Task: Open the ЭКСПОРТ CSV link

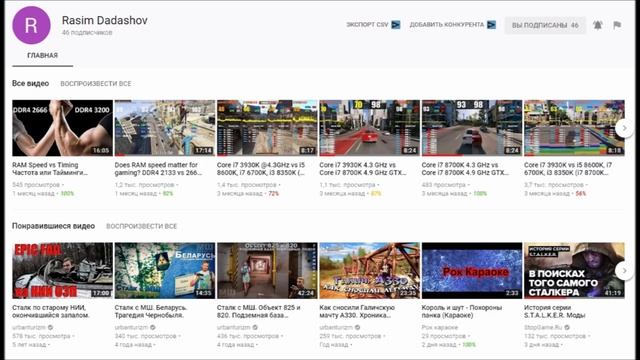Action: (367, 25)
